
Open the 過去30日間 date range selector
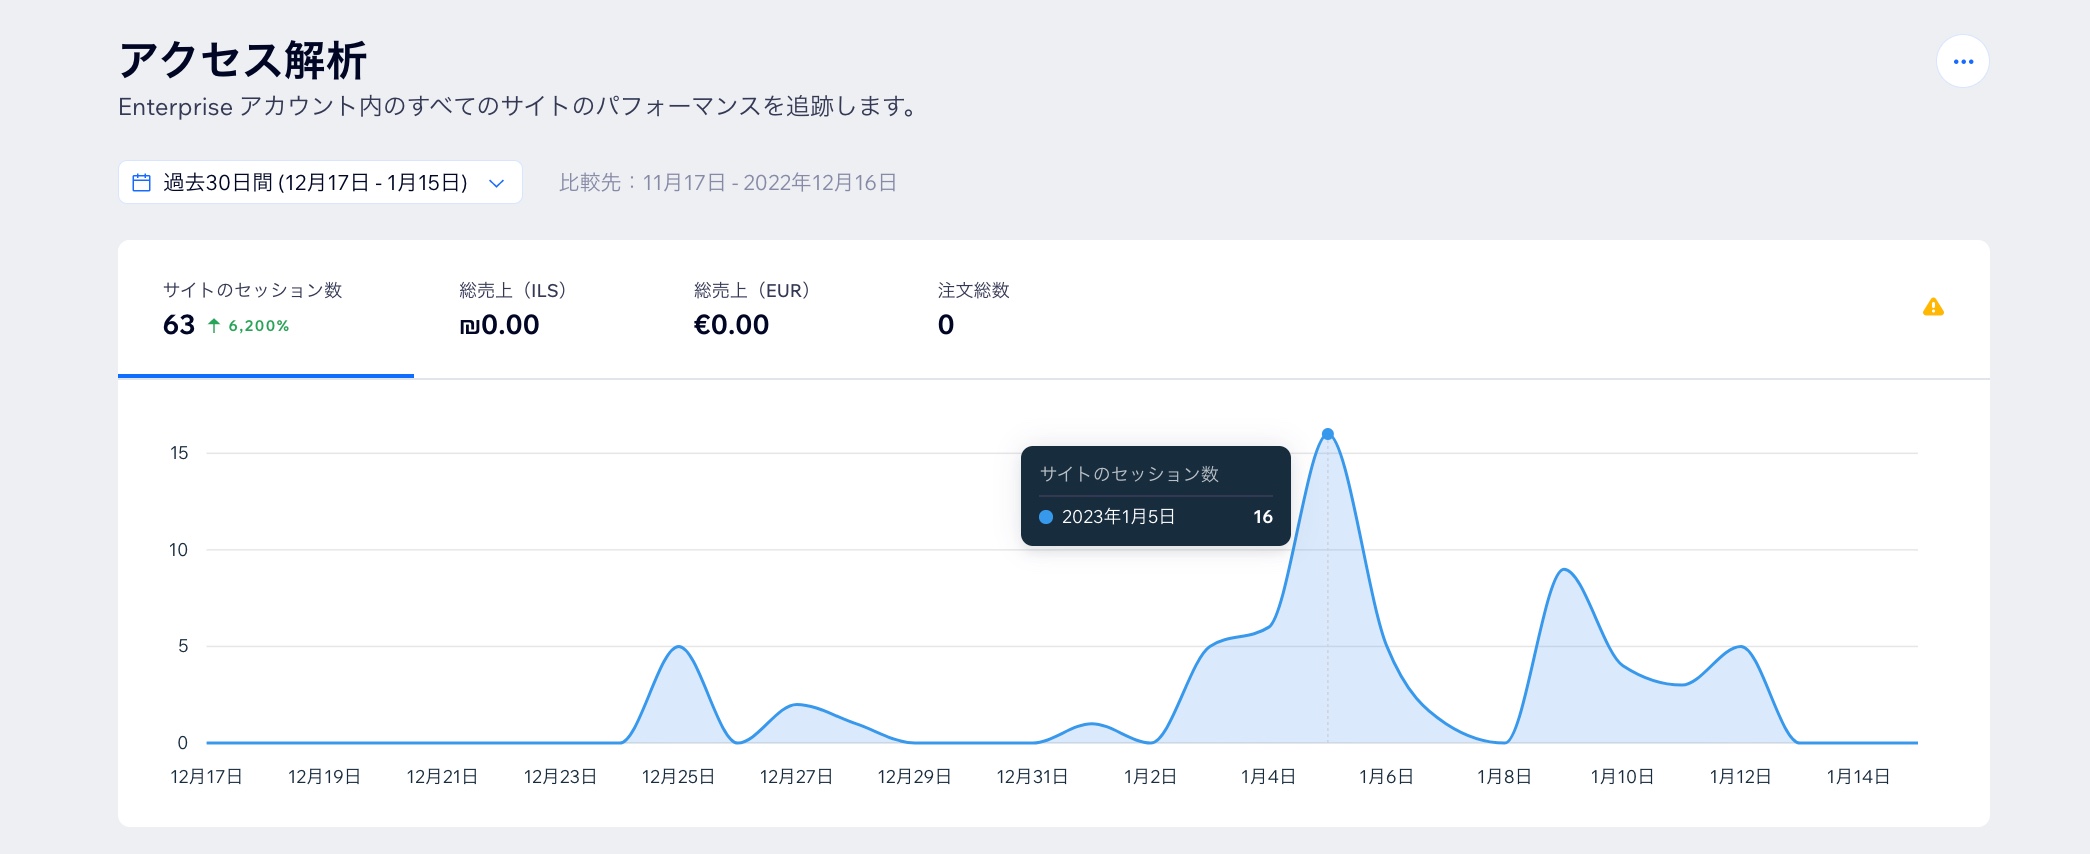point(320,182)
